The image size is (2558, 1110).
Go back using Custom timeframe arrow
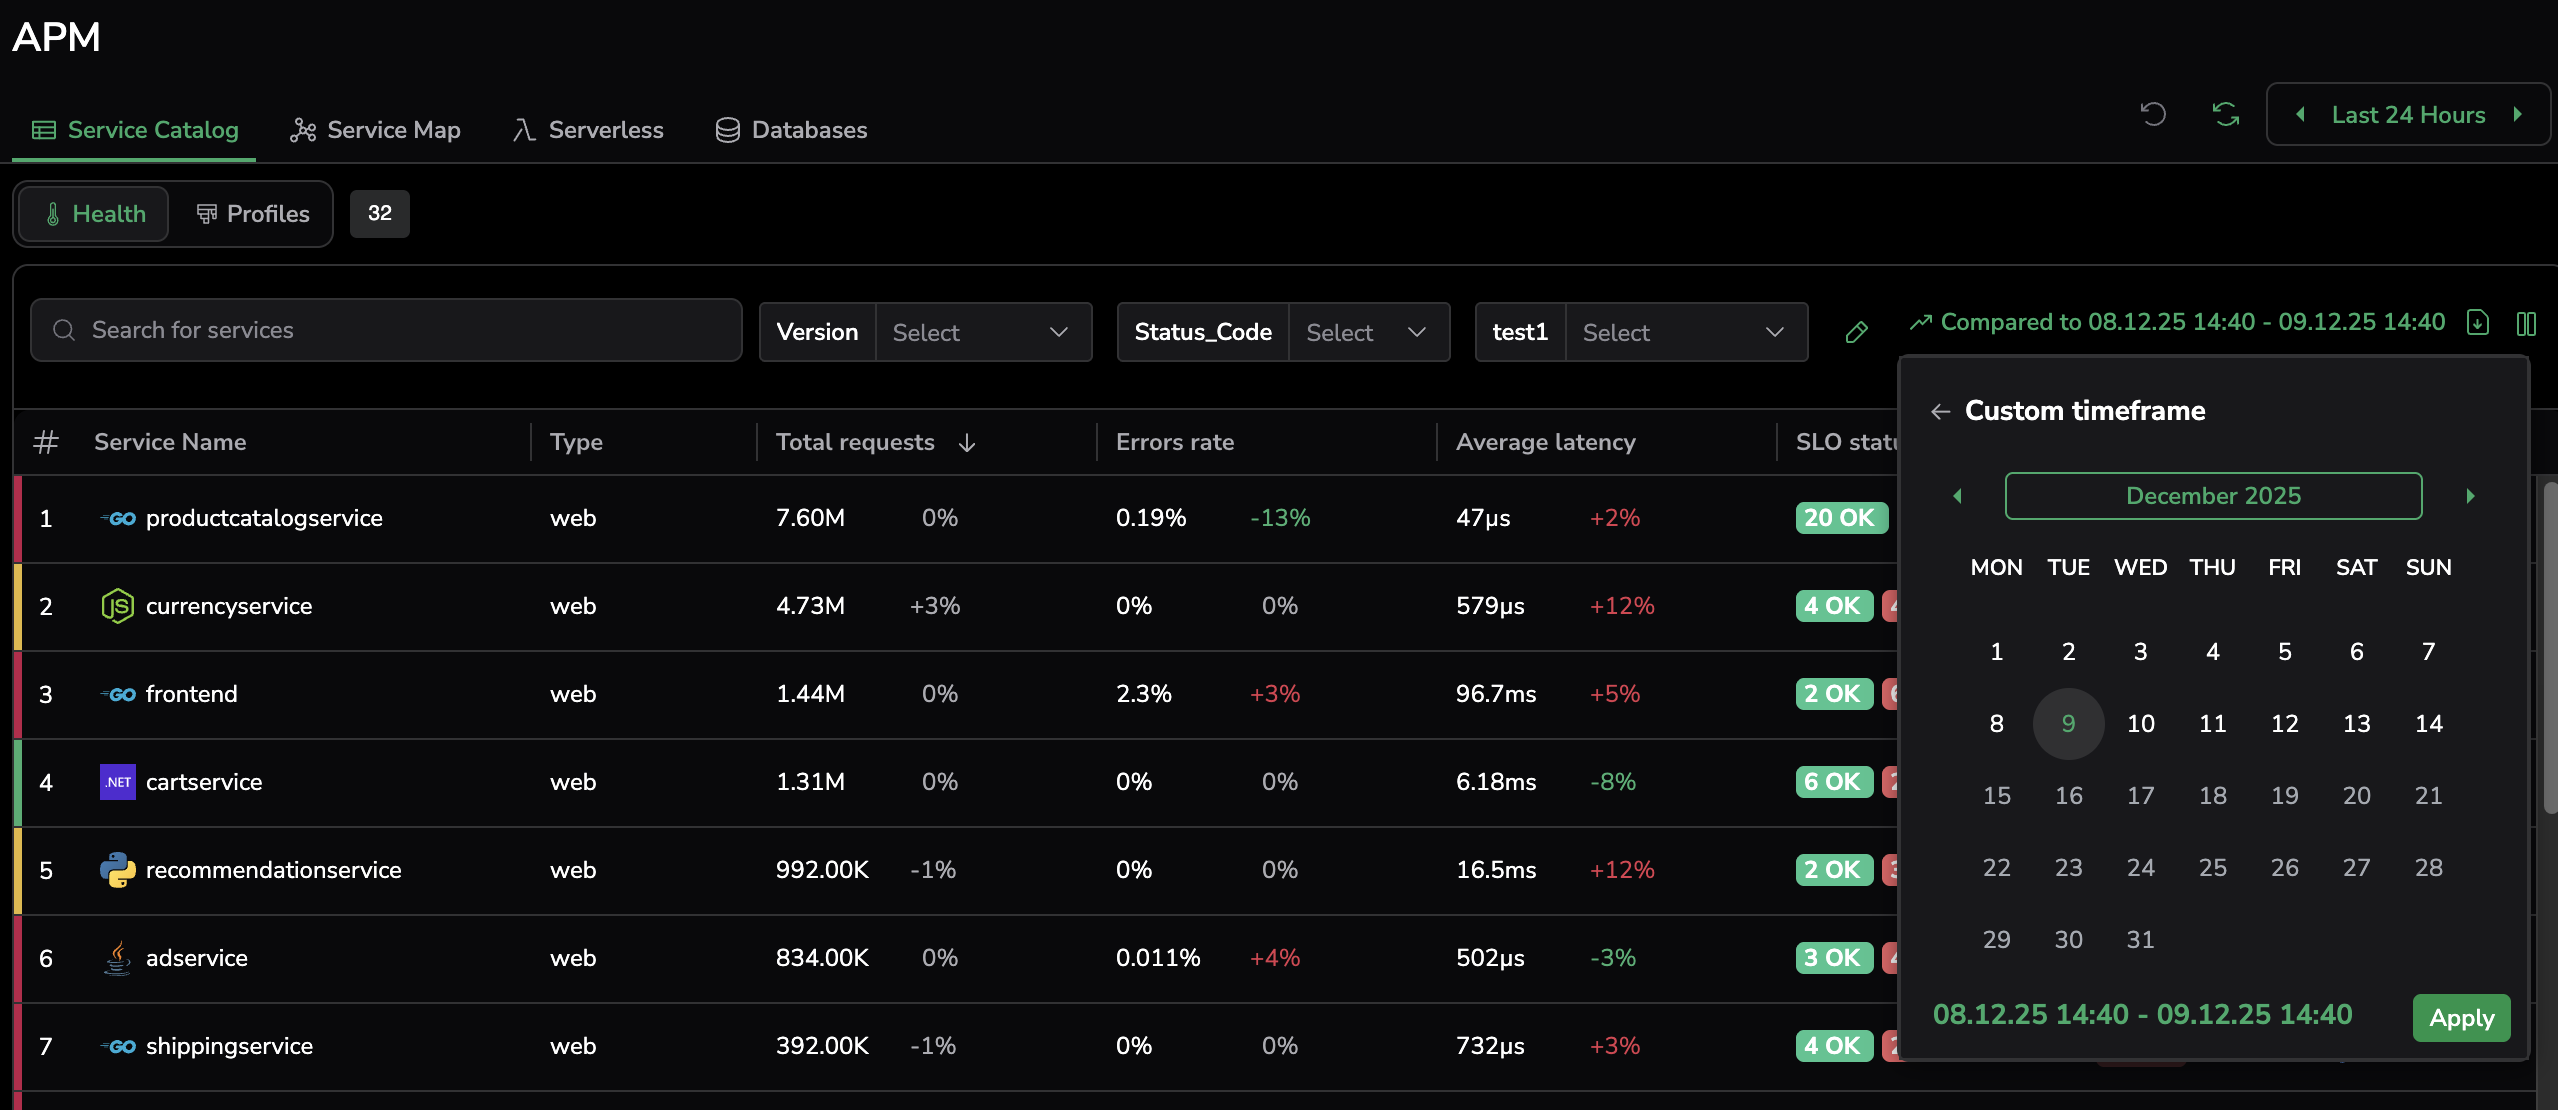coord(1941,411)
